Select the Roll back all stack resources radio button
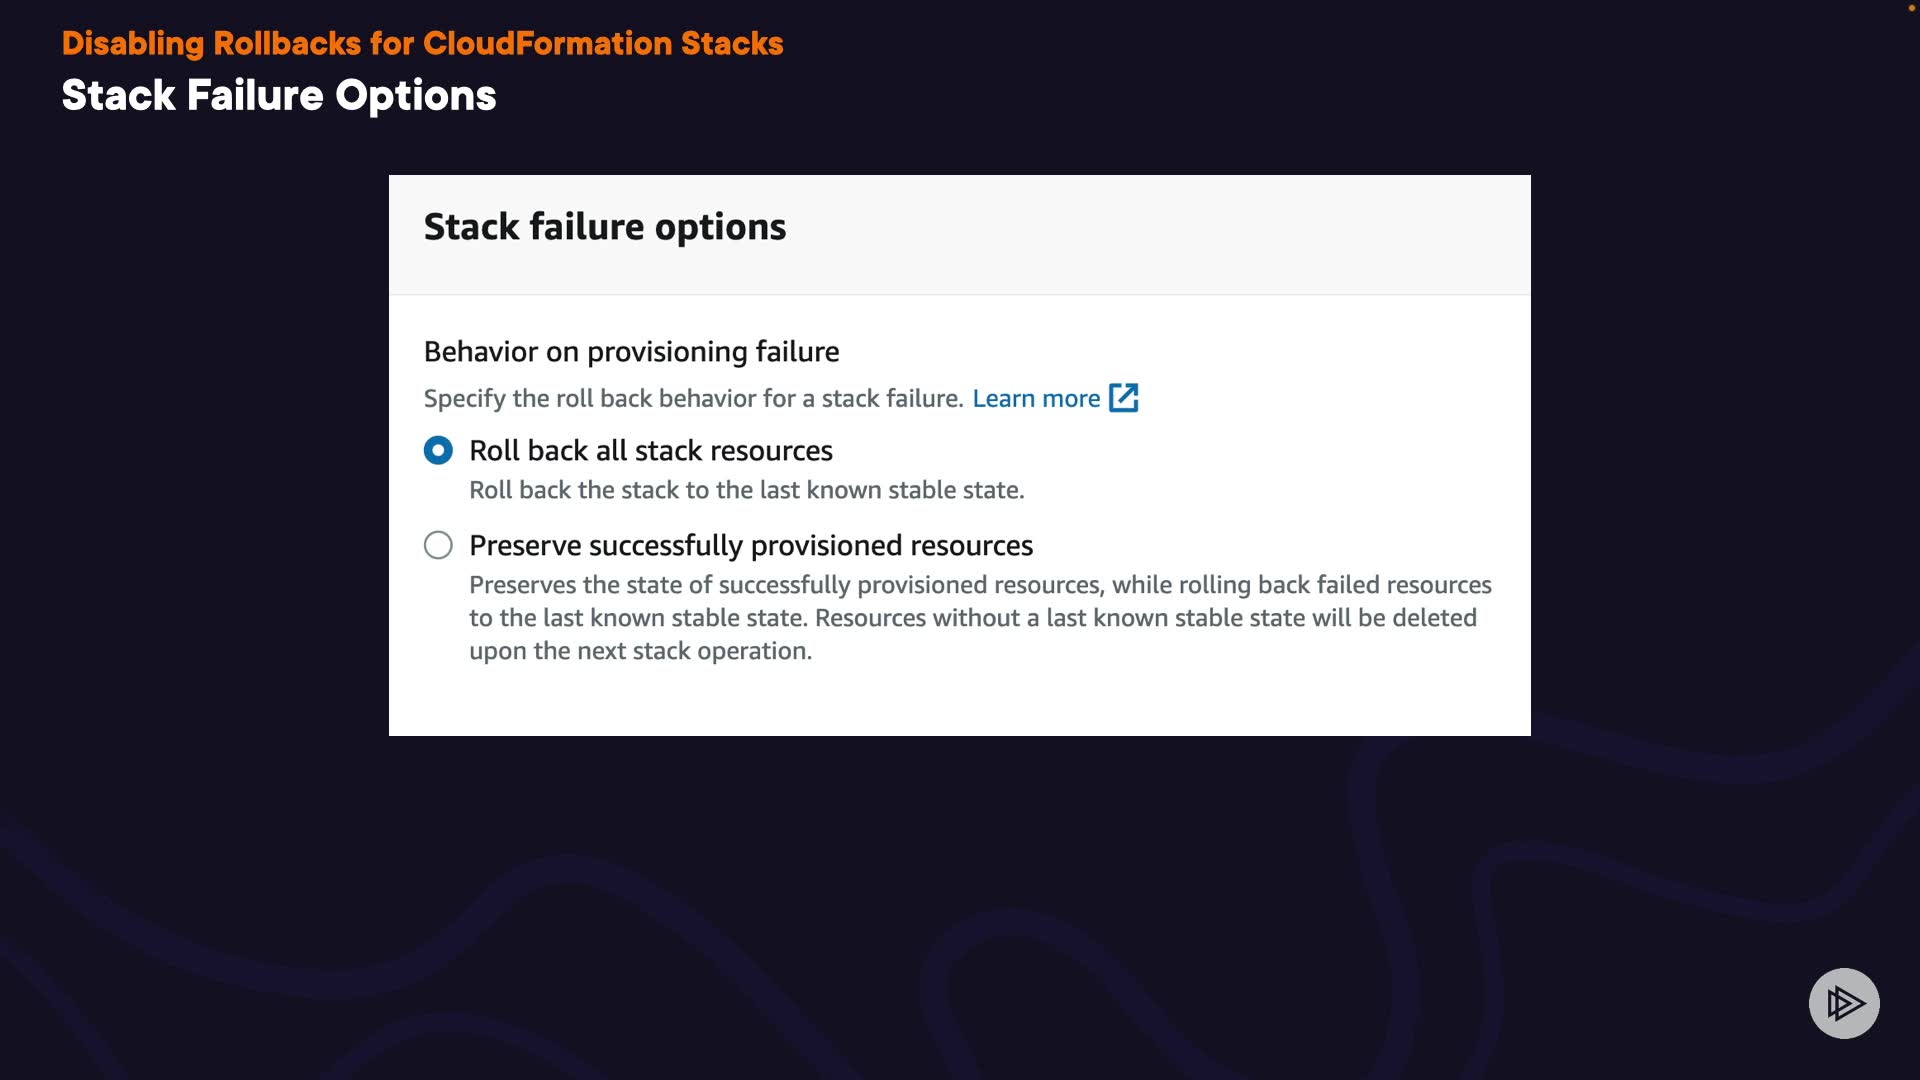 point(438,451)
